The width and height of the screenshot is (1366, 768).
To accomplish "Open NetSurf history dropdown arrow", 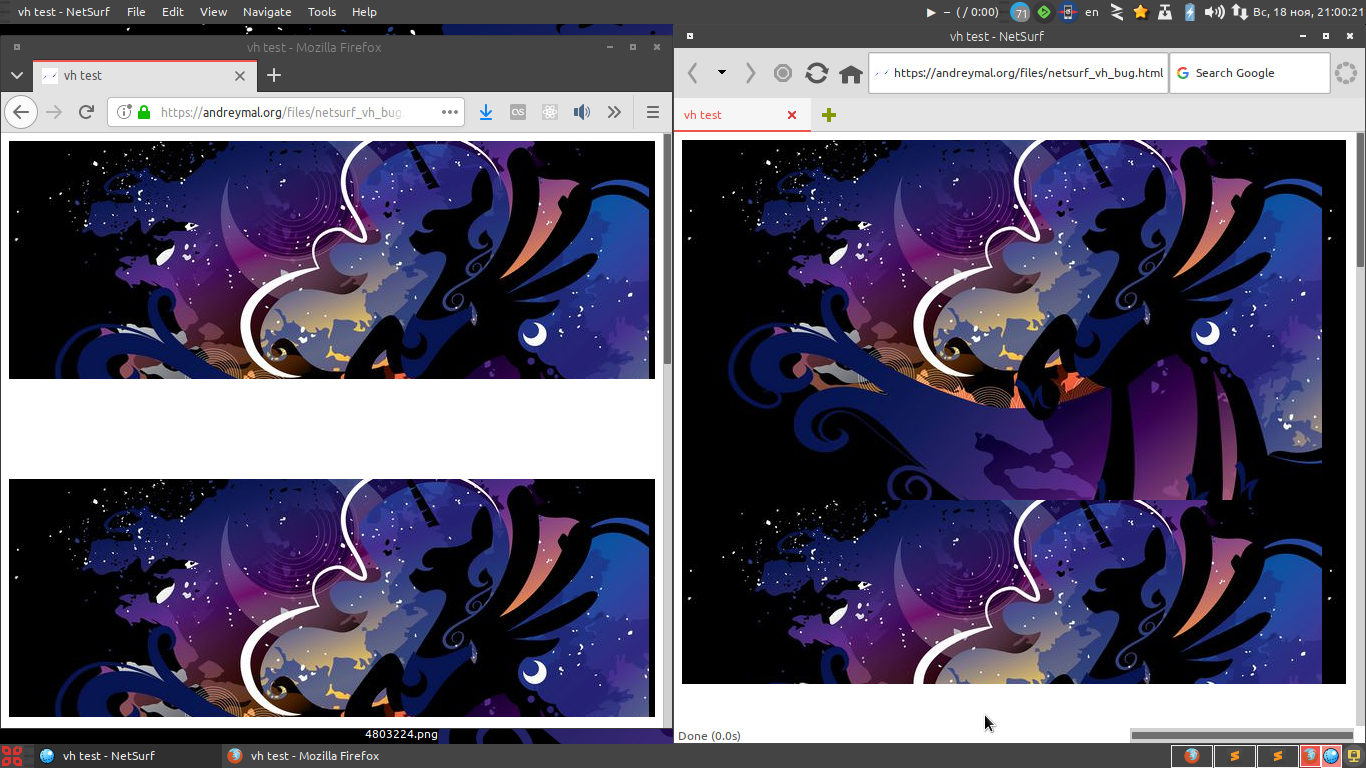I will tap(721, 73).
